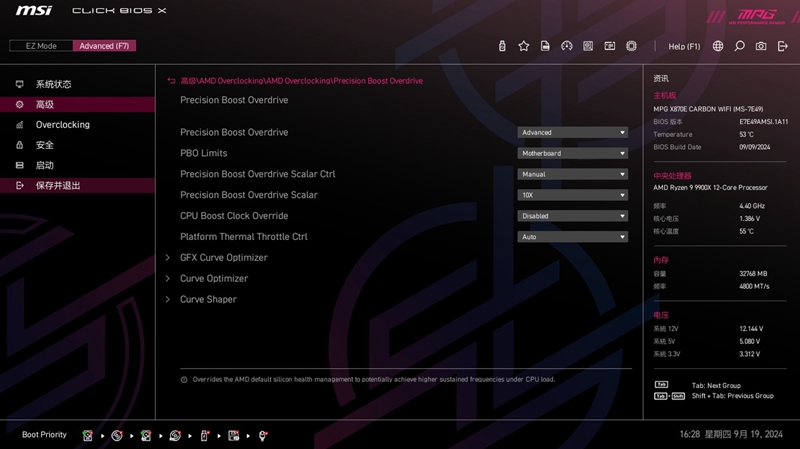800x449 pixels.
Task: Open the USB flash drive icon in toolbar
Action: 501,46
